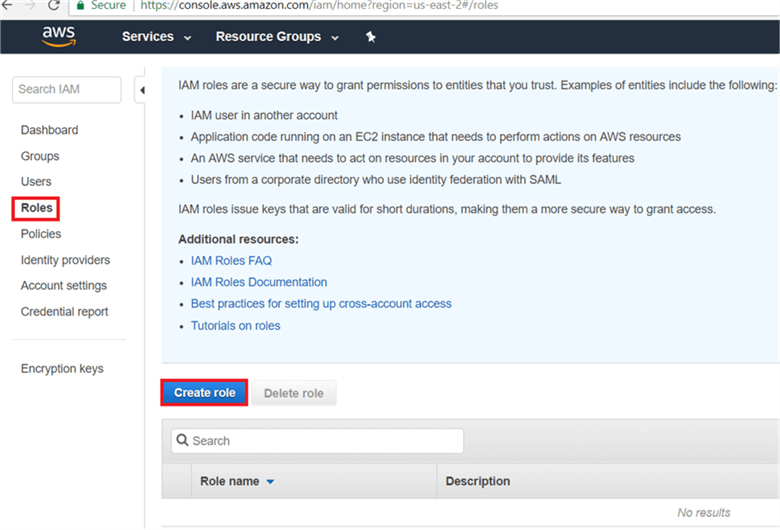Open the Services dropdown menu
Screen dimensions: 780x530
[x=156, y=37]
